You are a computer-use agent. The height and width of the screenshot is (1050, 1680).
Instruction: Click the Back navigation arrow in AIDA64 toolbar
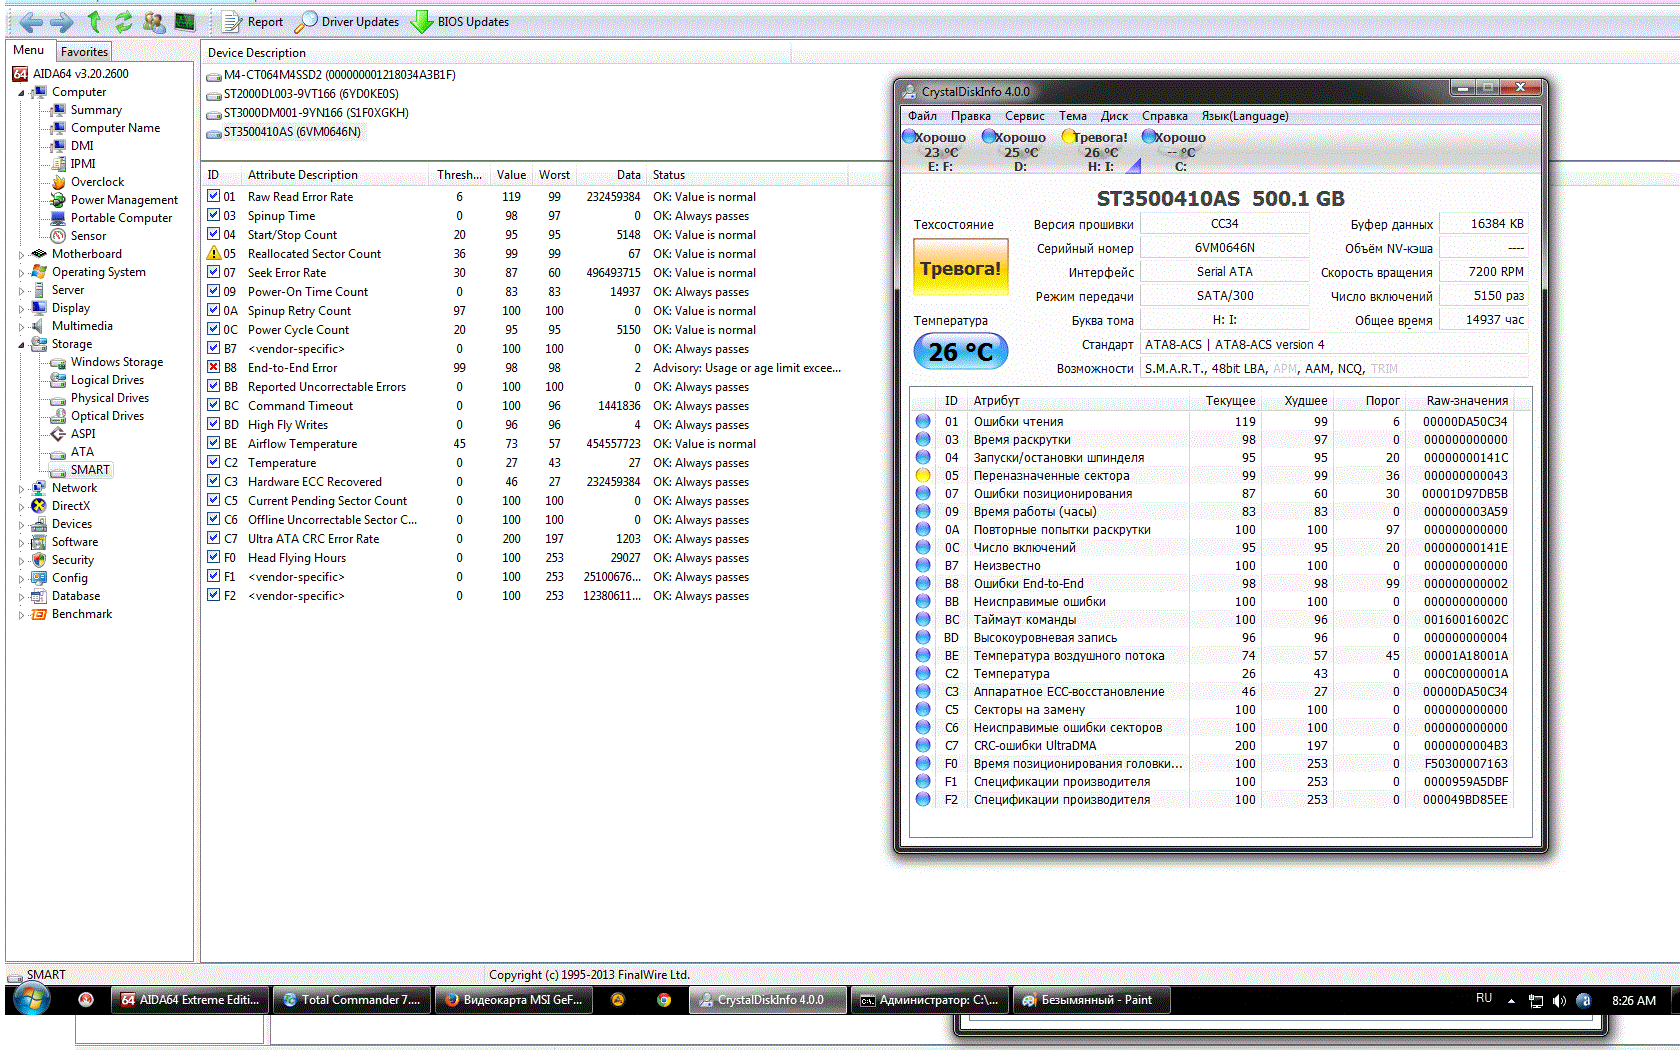click(30, 21)
